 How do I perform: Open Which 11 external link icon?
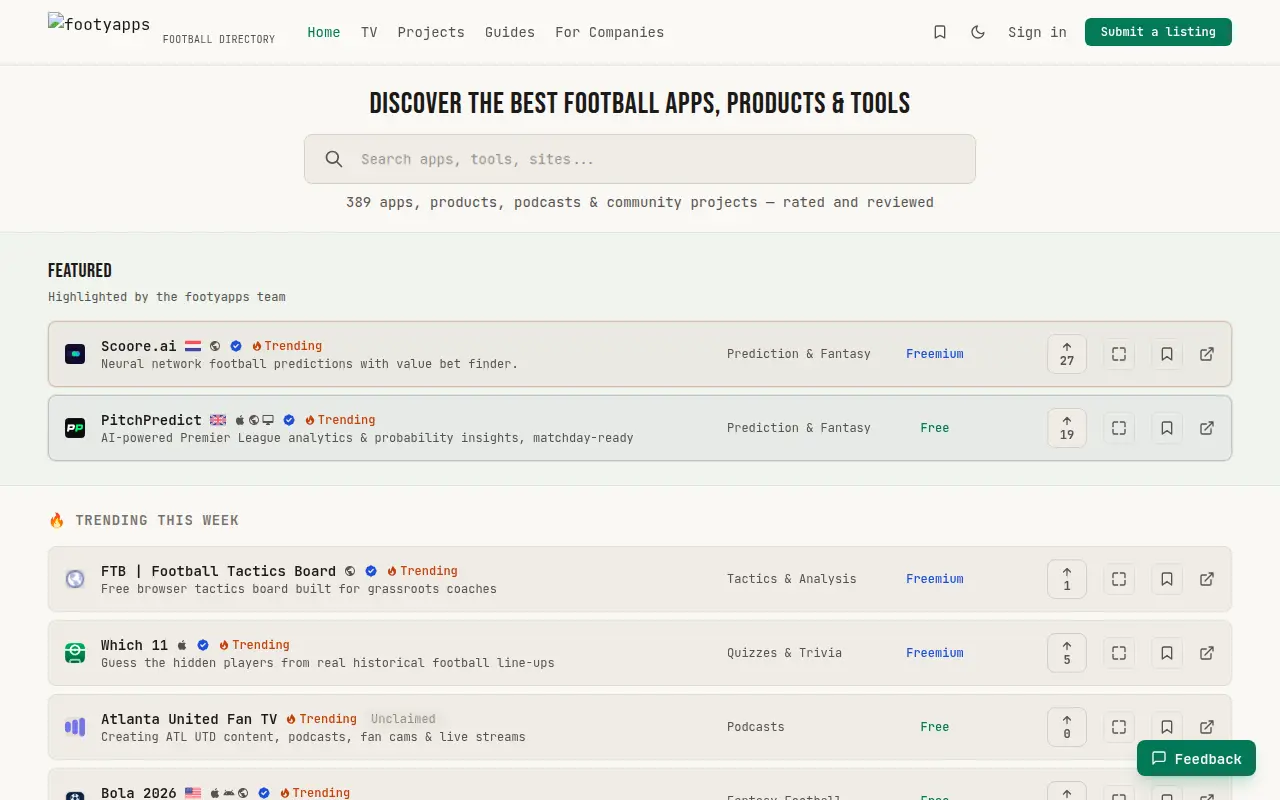(1207, 653)
